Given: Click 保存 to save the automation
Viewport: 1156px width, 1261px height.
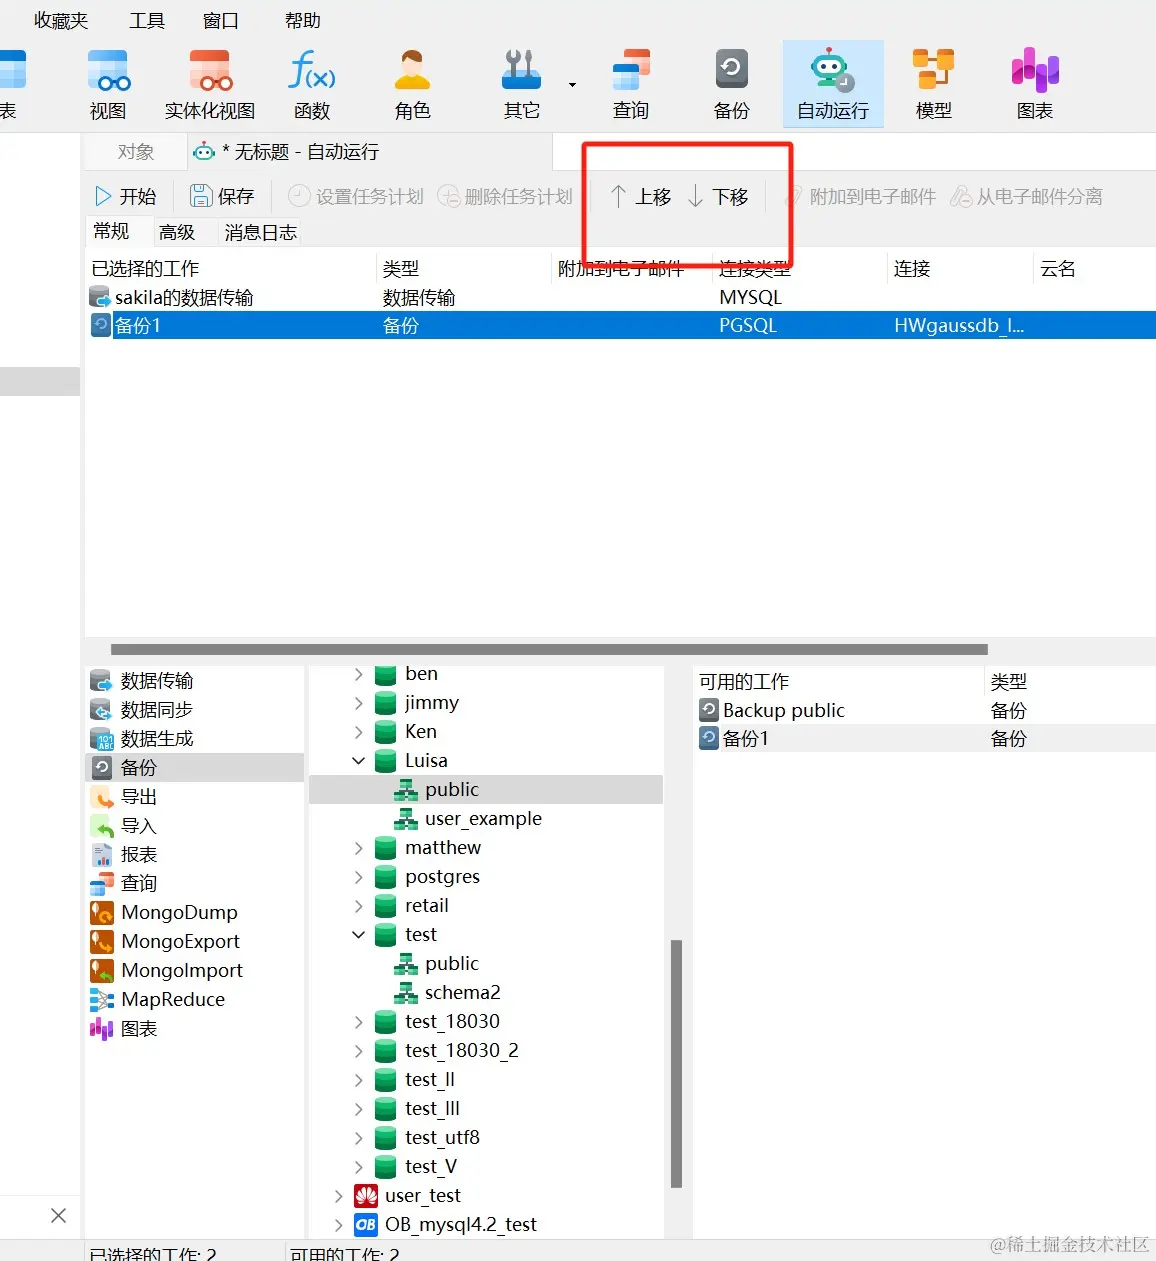Looking at the screenshot, I should [223, 197].
